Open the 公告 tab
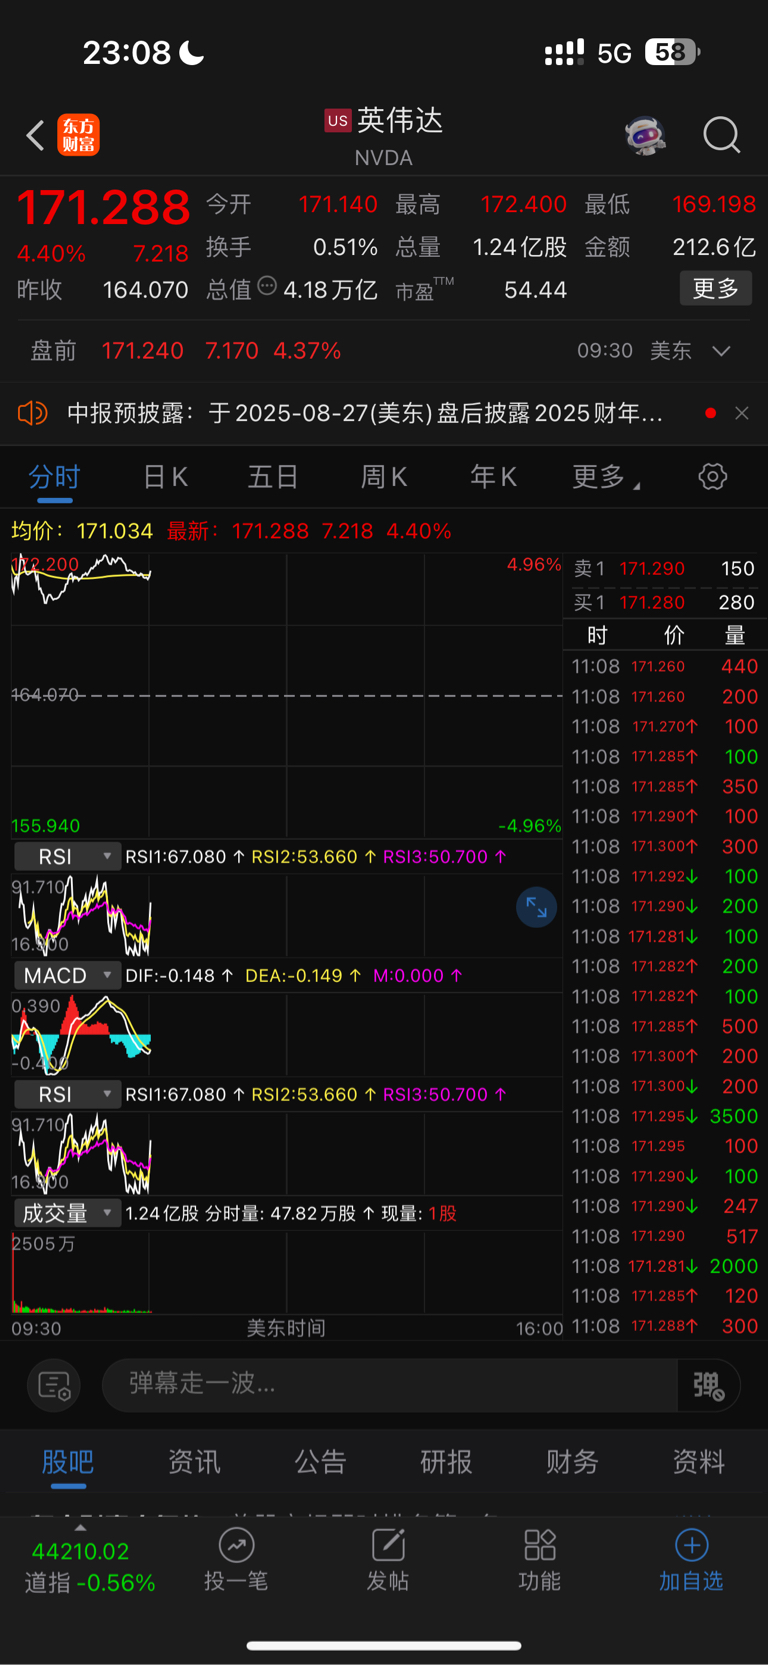The width and height of the screenshot is (768, 1665). [320, 1462]
